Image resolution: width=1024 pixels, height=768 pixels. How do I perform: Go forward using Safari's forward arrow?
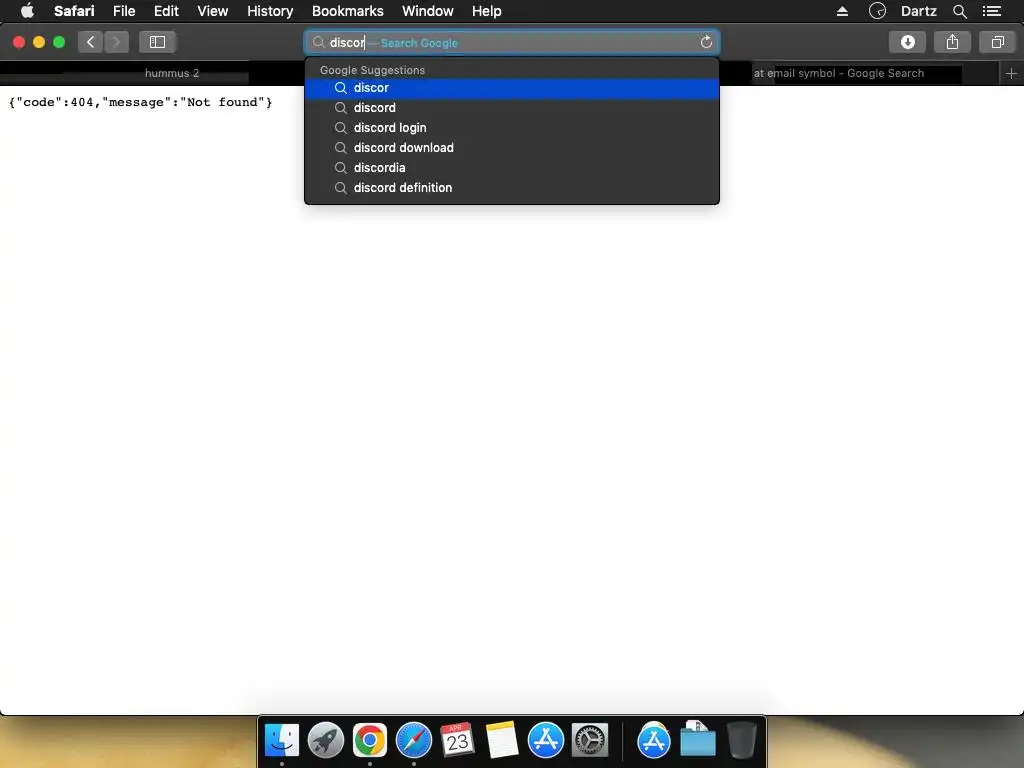pyautogui.click(x=116, y=42)
